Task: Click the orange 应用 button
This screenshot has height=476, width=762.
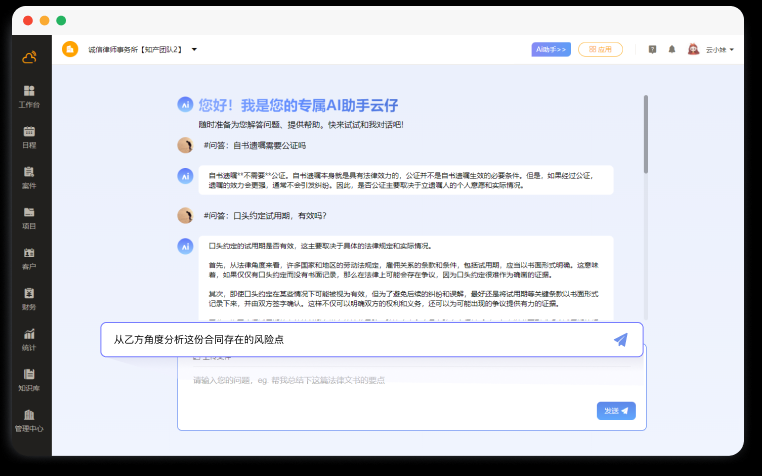Action: click(x=600, y=49)
